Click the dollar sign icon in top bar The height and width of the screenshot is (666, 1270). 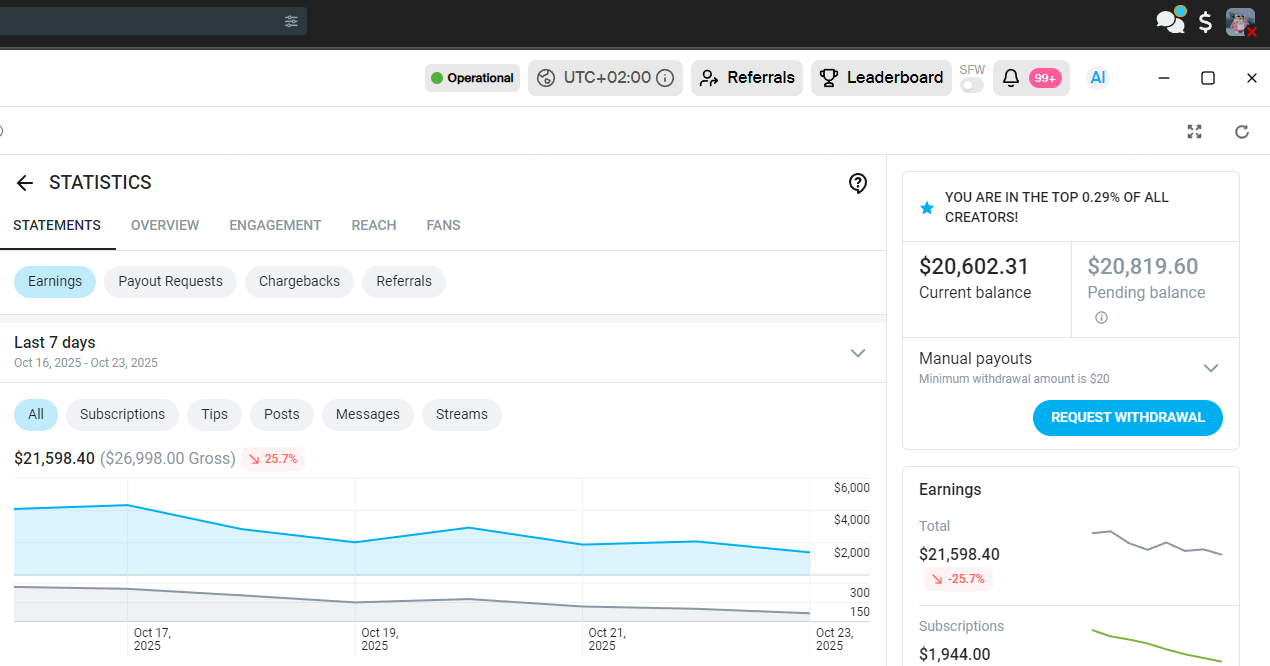point(1206,22)
